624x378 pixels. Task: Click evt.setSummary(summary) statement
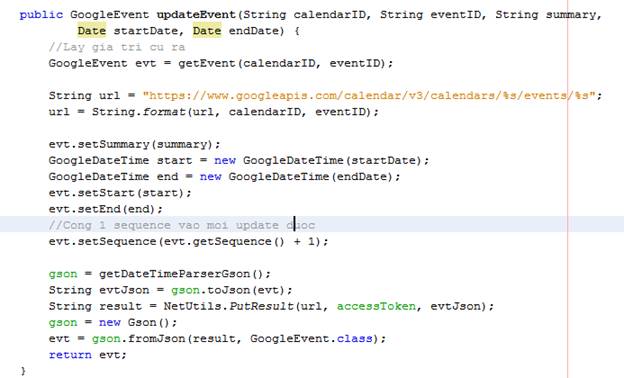tap(135, 144)
